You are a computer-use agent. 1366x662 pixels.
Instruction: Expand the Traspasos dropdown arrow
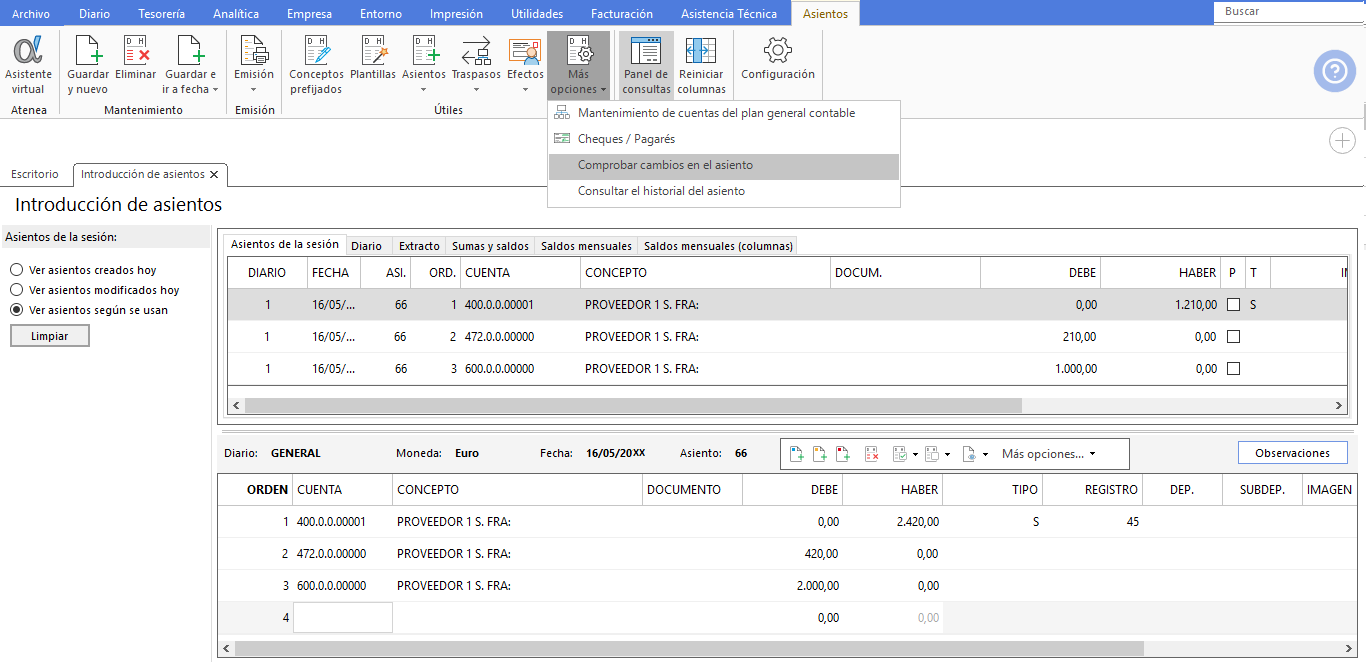(x=476, y=89)
